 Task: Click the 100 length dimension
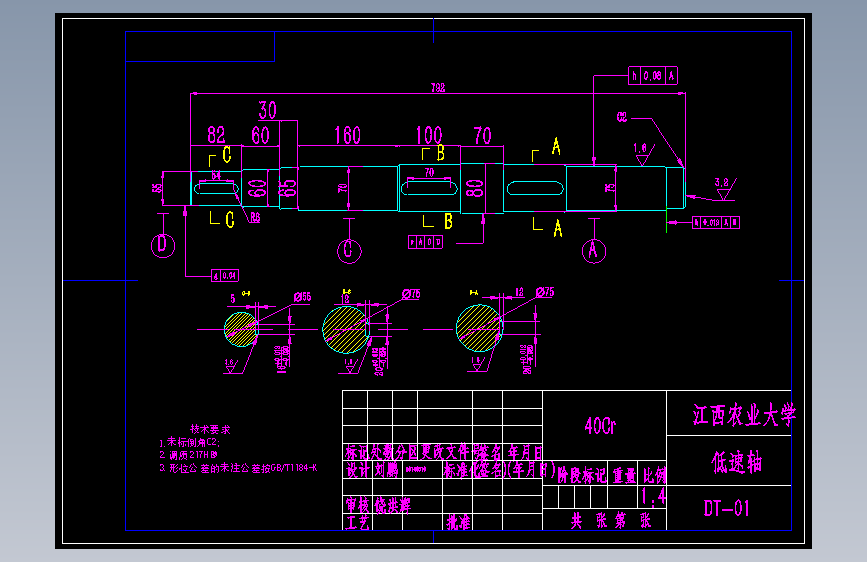[429, 136]
